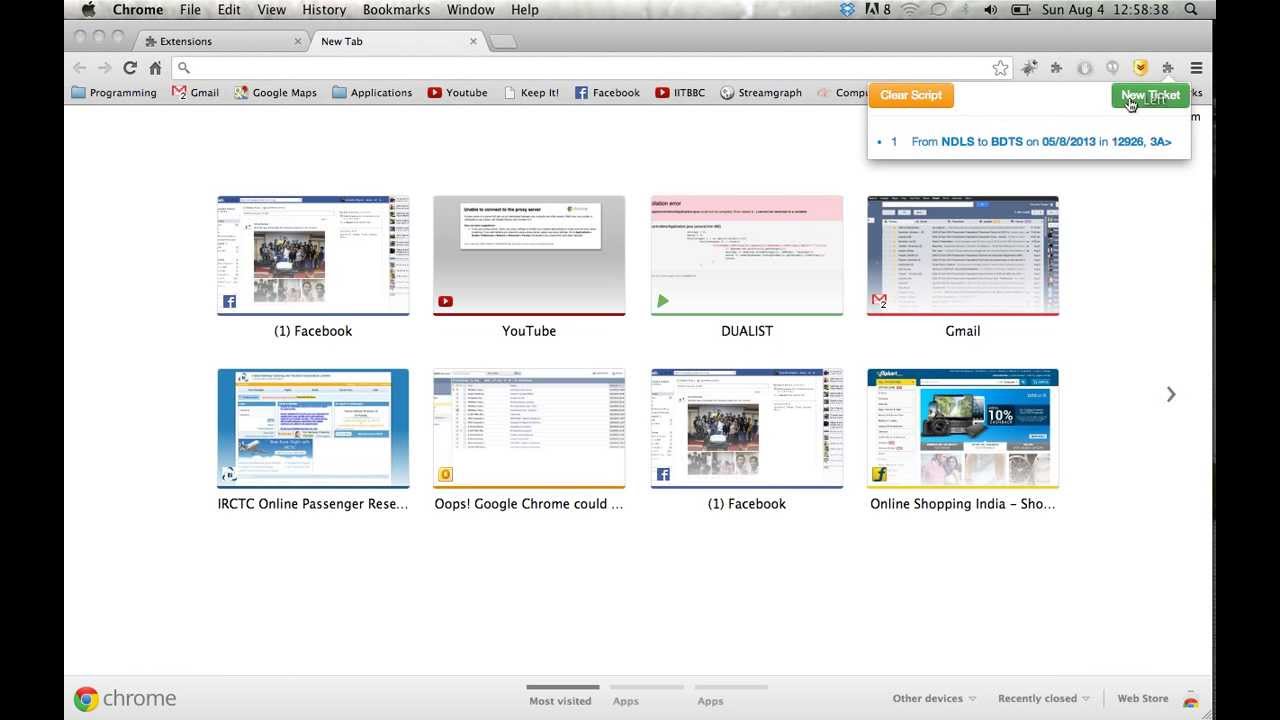
Task: Go to the Home page icon
Action: 155,68
